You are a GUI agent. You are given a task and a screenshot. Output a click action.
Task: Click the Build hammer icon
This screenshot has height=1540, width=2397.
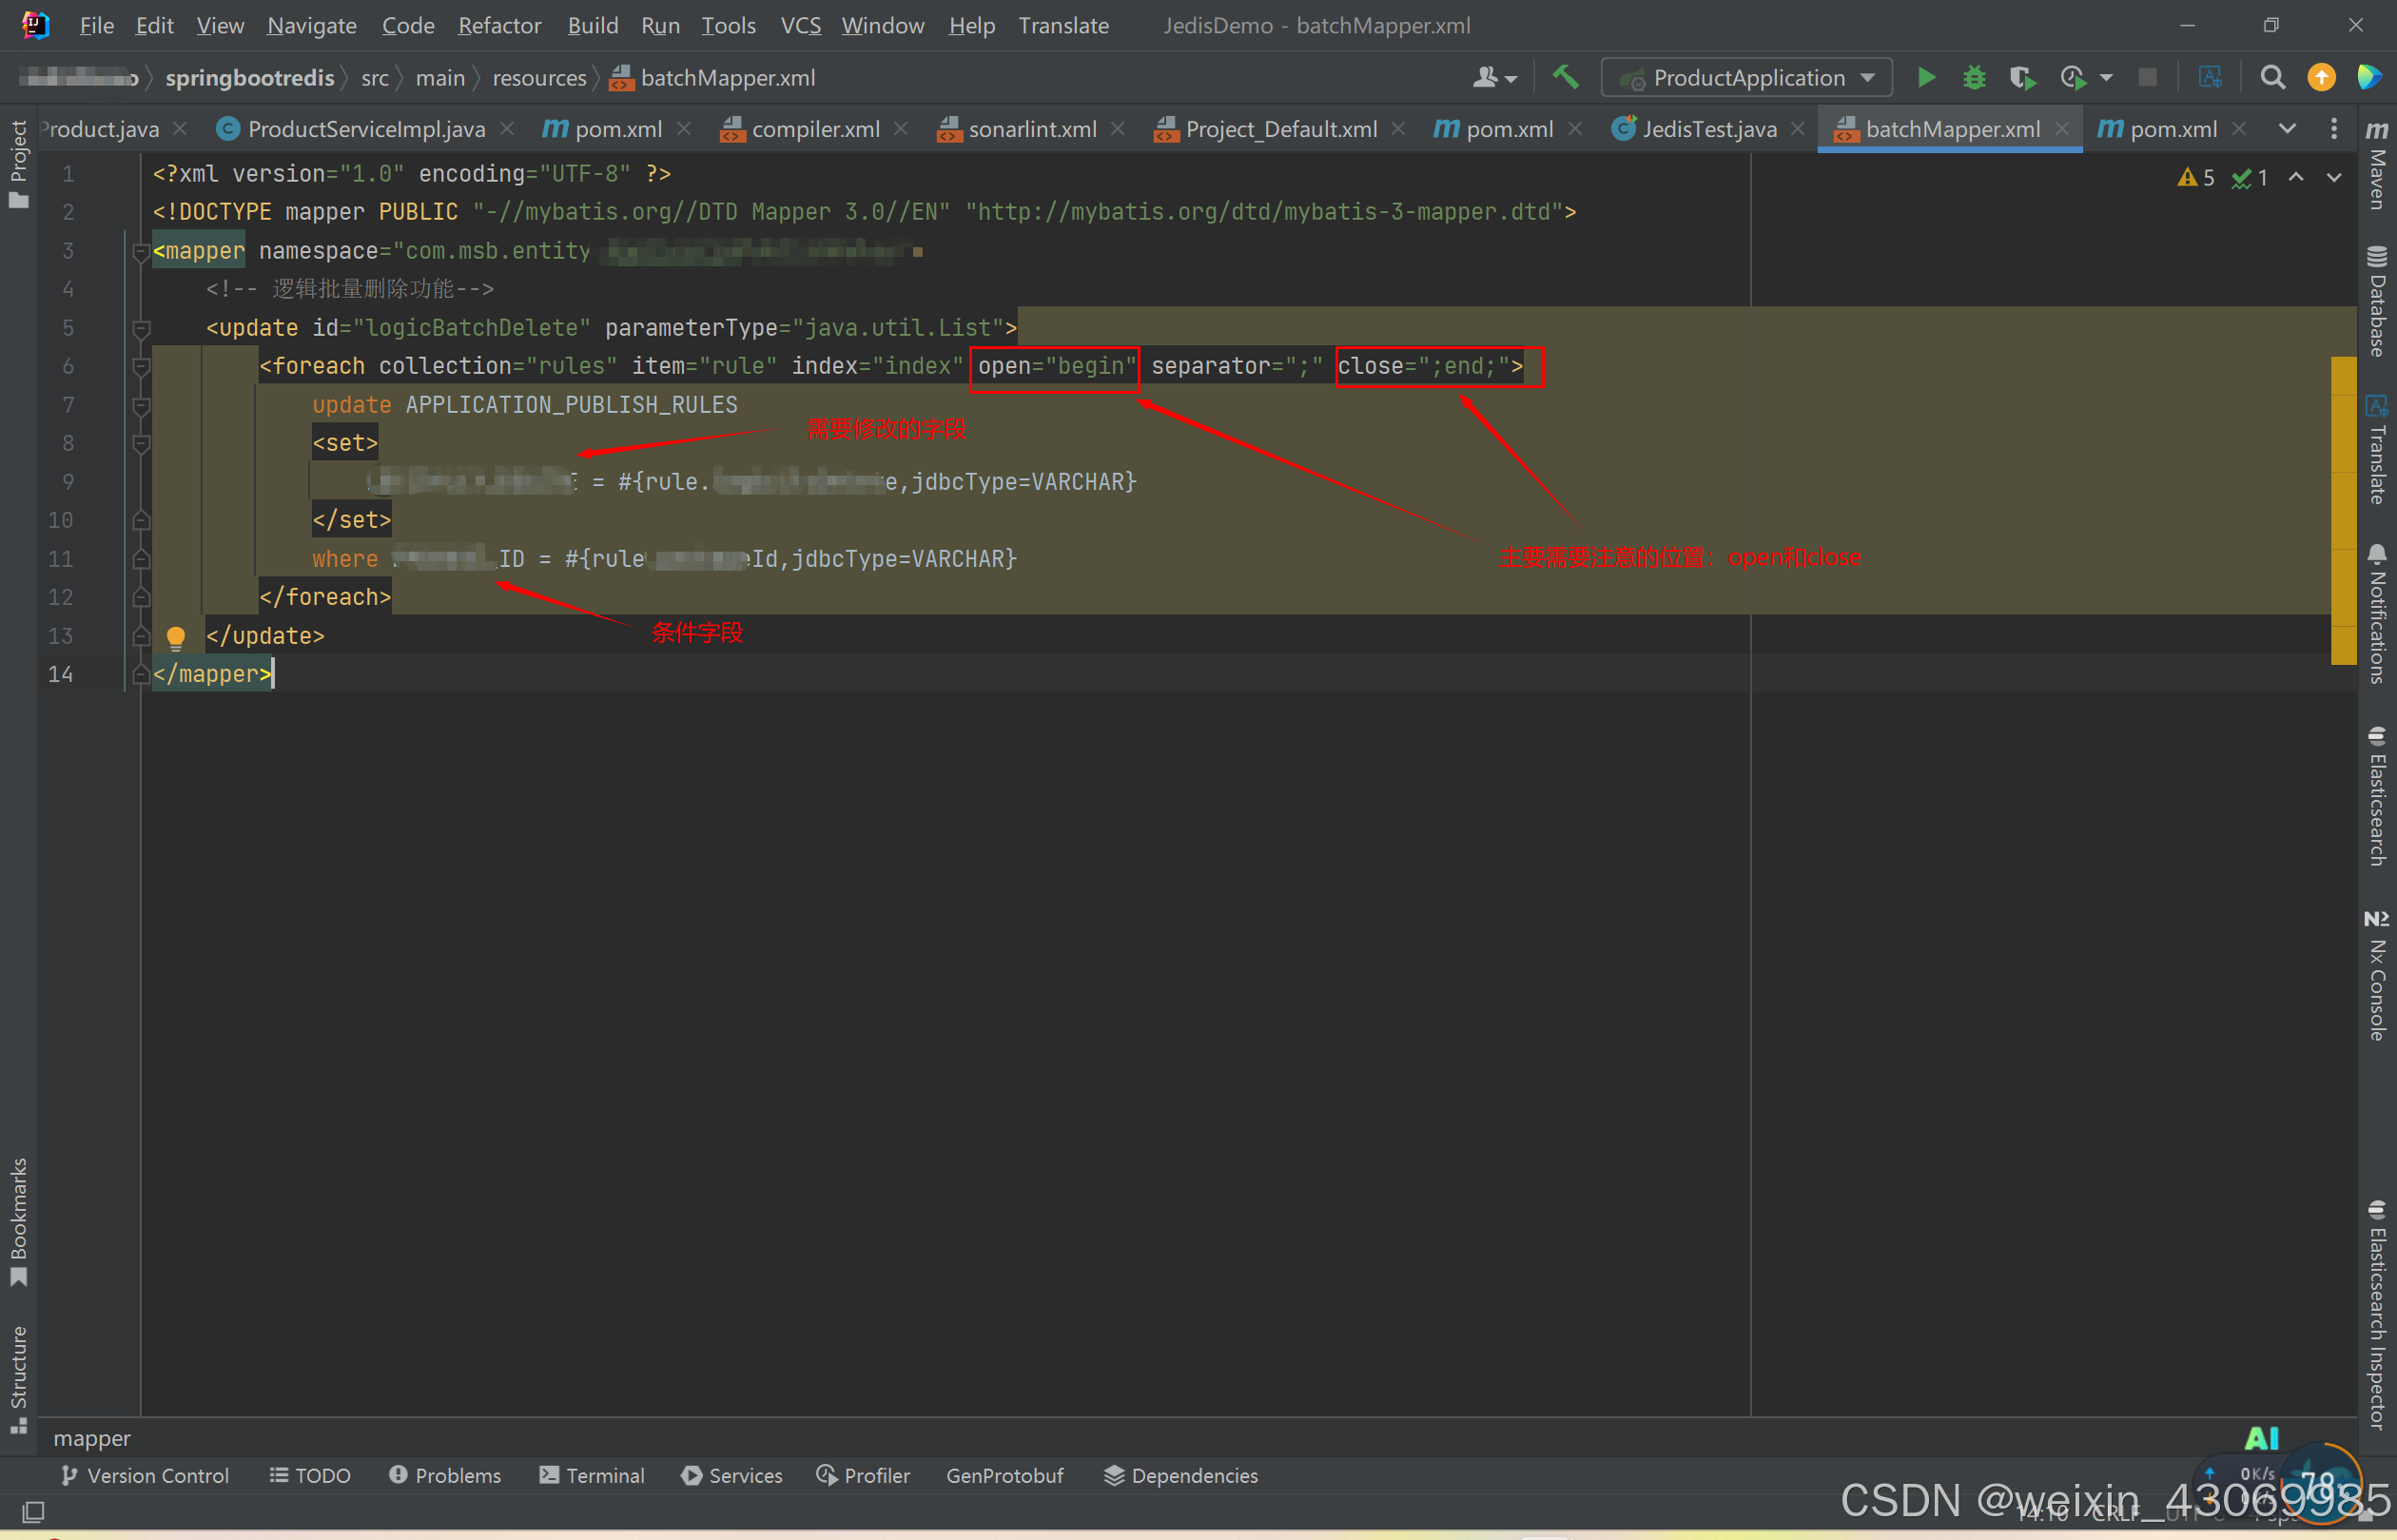[1565, 78]
